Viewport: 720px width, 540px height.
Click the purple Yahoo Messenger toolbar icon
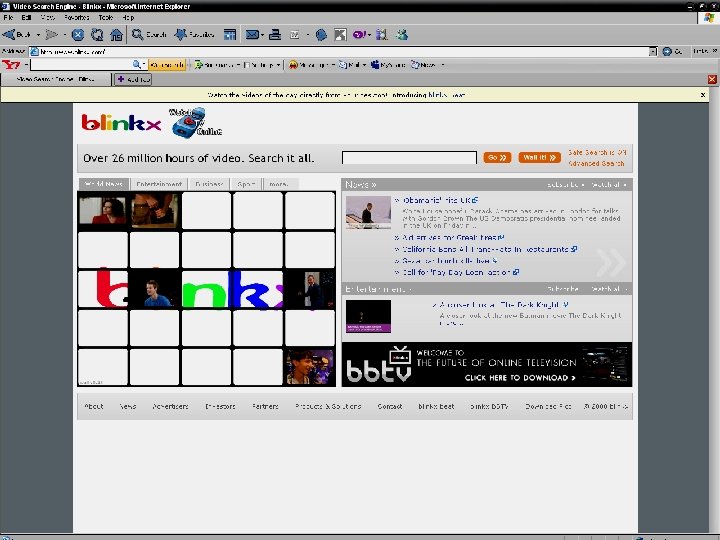pos(359,34)
